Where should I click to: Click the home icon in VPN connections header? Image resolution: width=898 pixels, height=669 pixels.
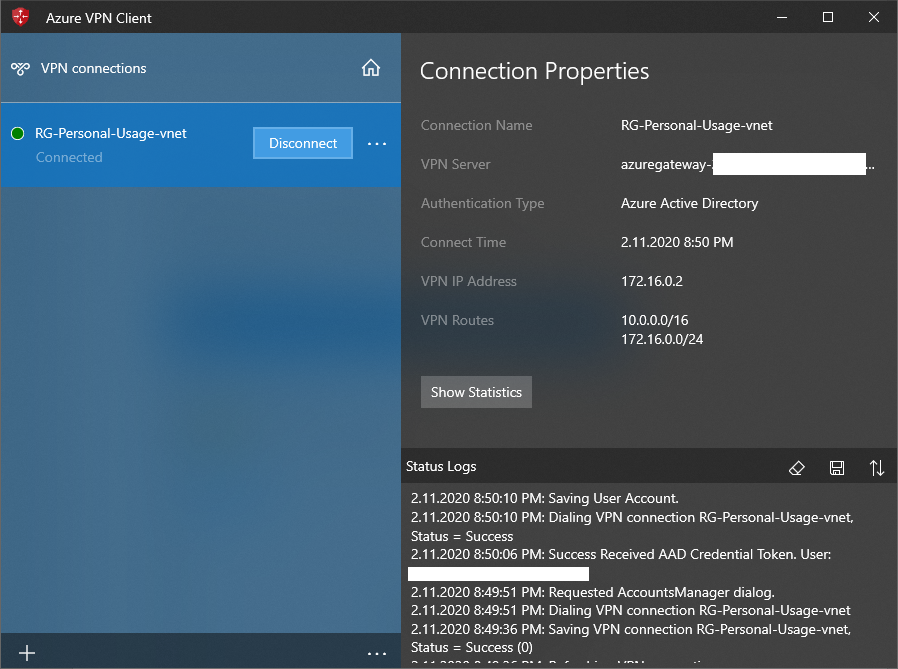[371, 68]
